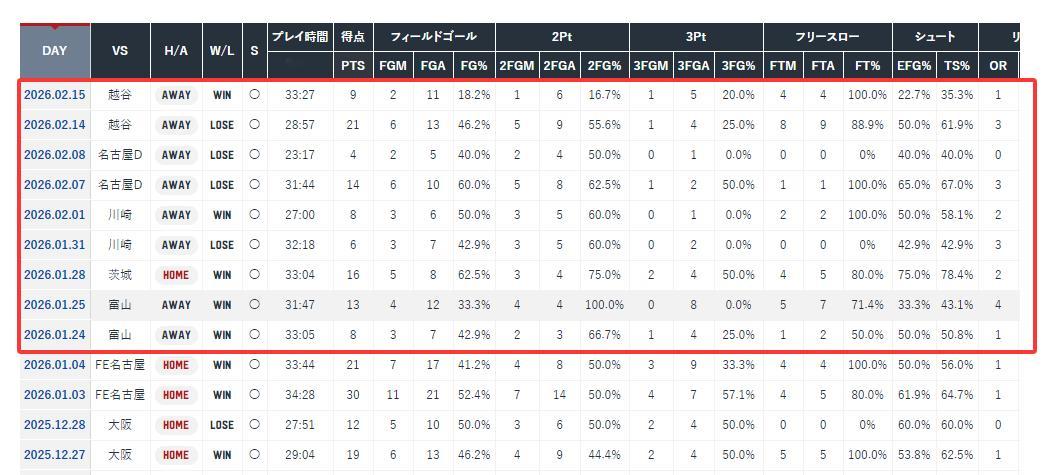Click the LOSE result for 2026.01.31 game
The image size is (1062, 475).
click(x=221, y=245)
